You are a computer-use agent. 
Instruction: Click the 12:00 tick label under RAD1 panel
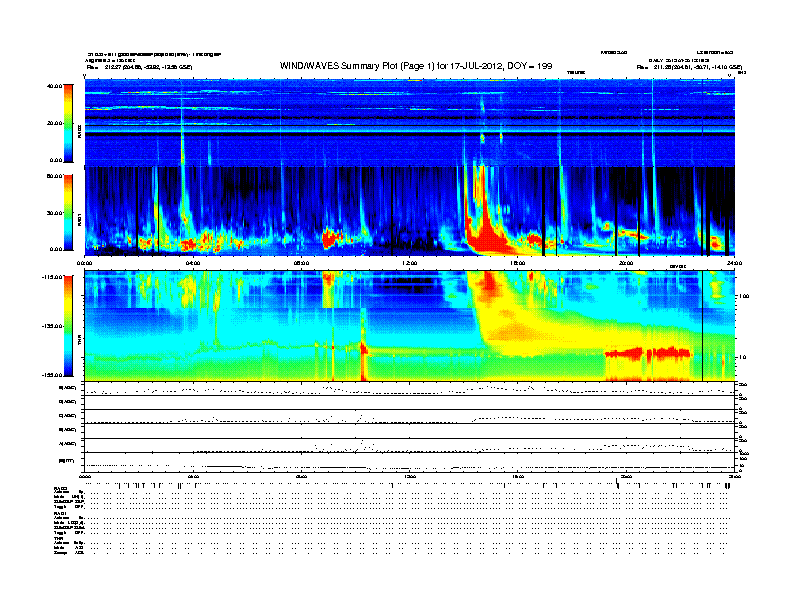tap(410, 263)
